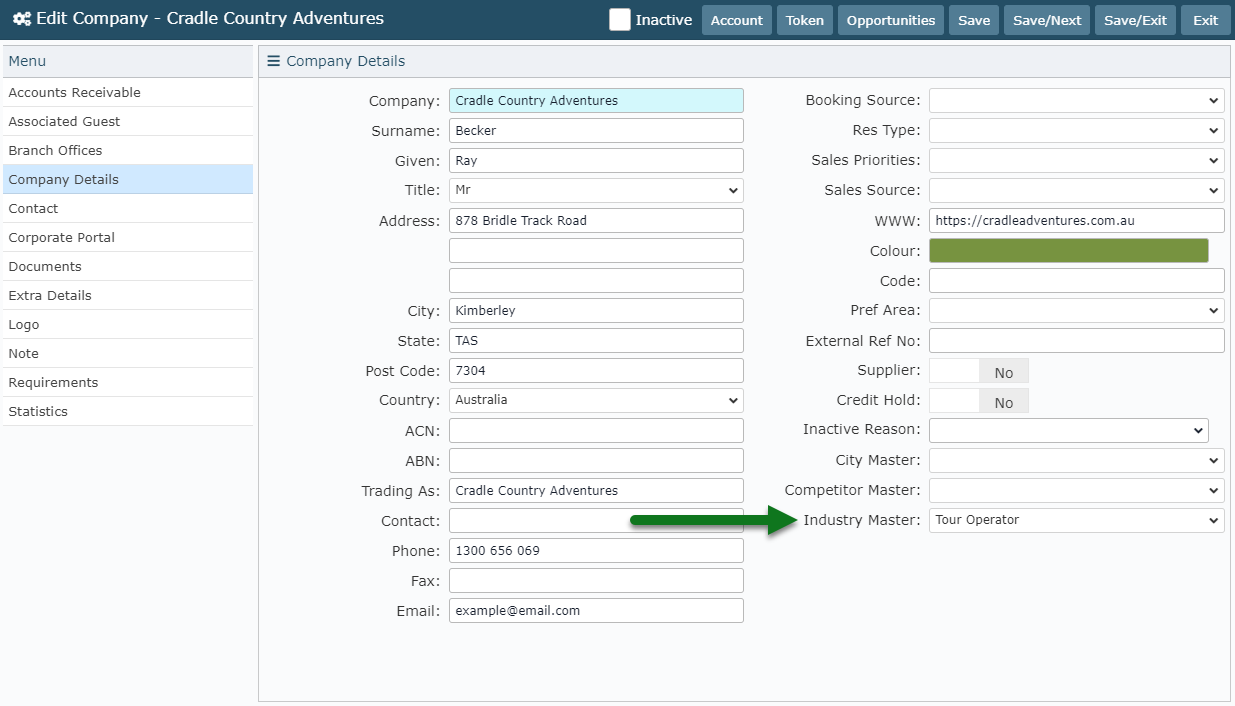This screenshot has height=706, width=1235.
Task: Toggle the Credit Hold switch
Action: (979, 401)
